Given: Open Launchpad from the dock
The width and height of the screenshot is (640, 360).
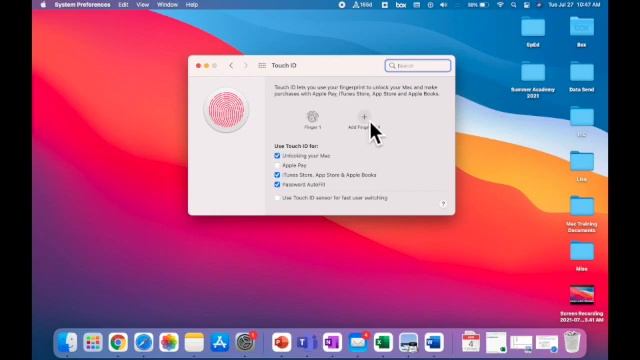Looking at the screenshot, I should point(93,342).
